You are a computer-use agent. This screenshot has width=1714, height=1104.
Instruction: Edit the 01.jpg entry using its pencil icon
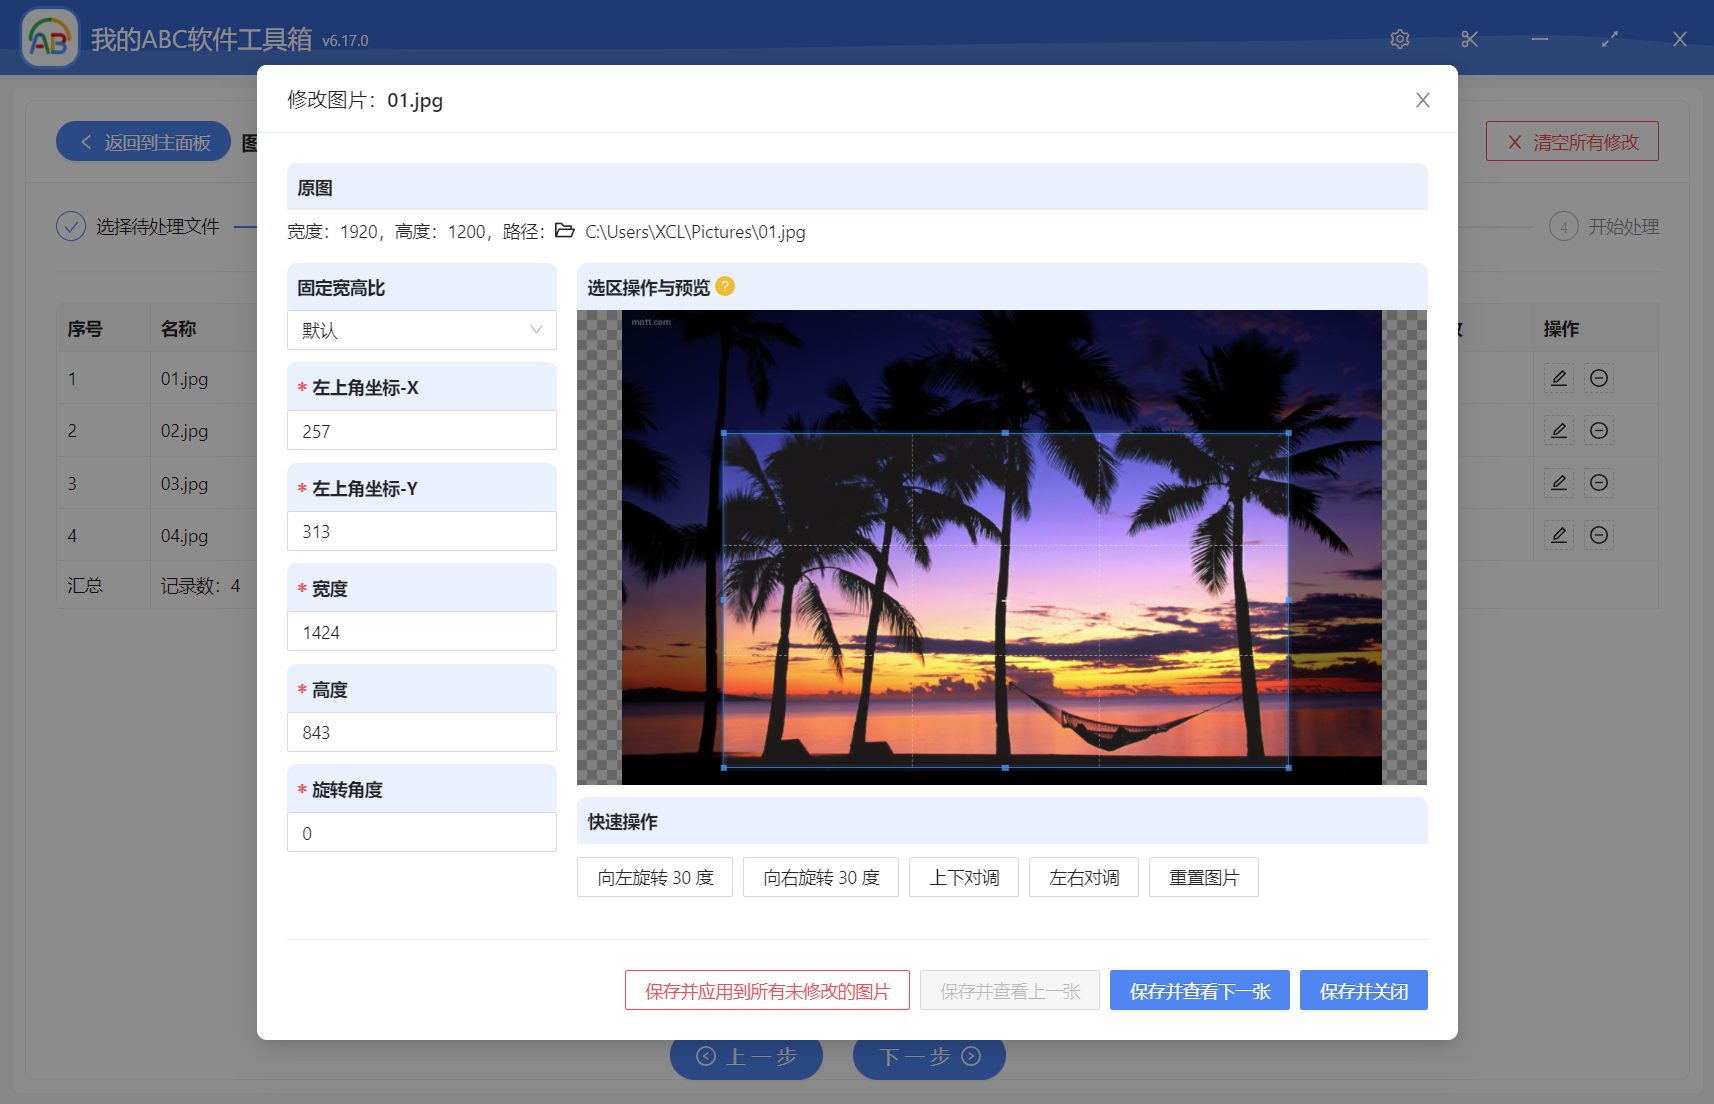(x=1558, y=378)
